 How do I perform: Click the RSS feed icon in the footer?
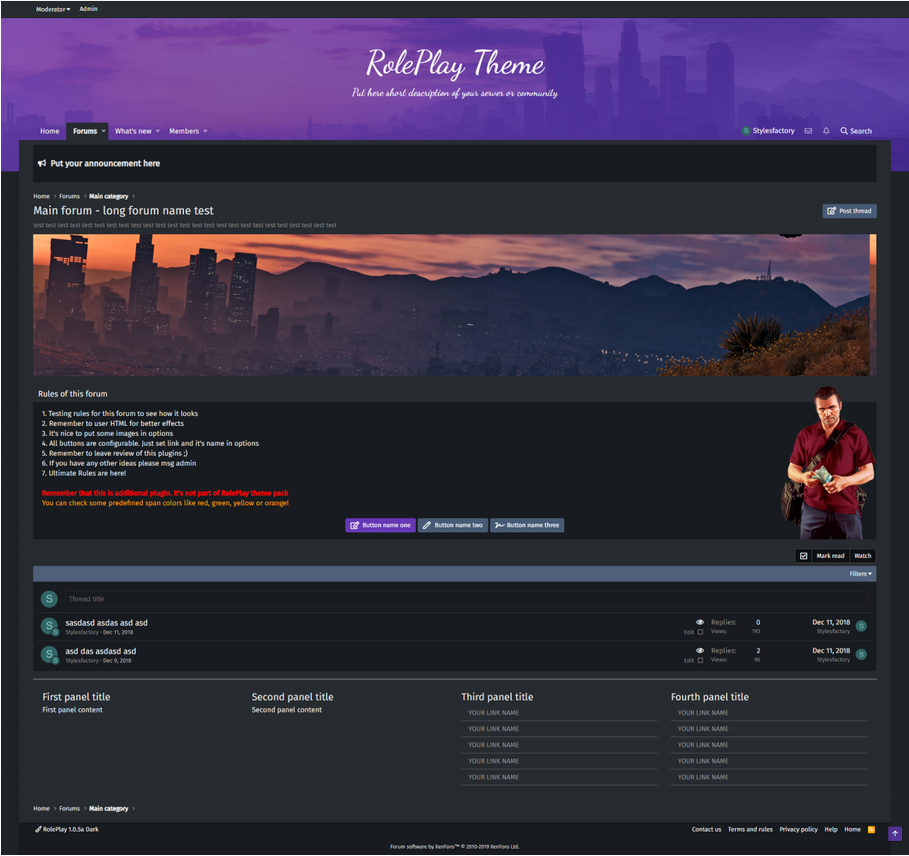pos(871,829)
